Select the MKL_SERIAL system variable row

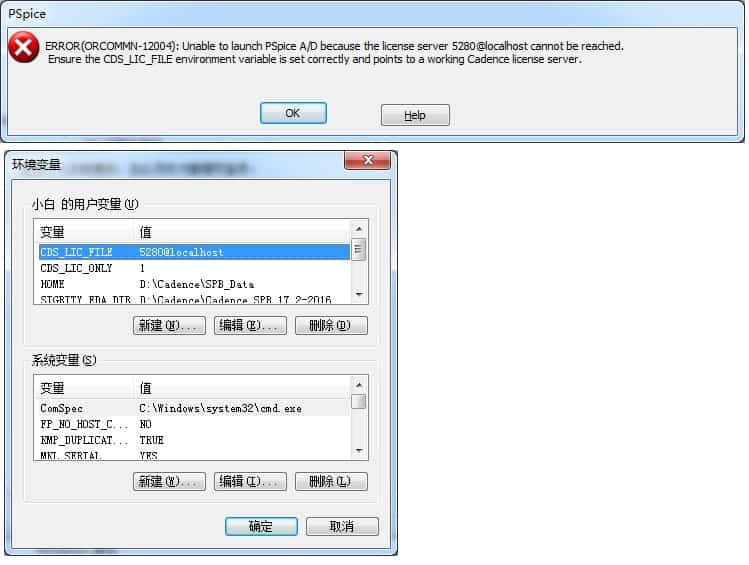(194, 455)
